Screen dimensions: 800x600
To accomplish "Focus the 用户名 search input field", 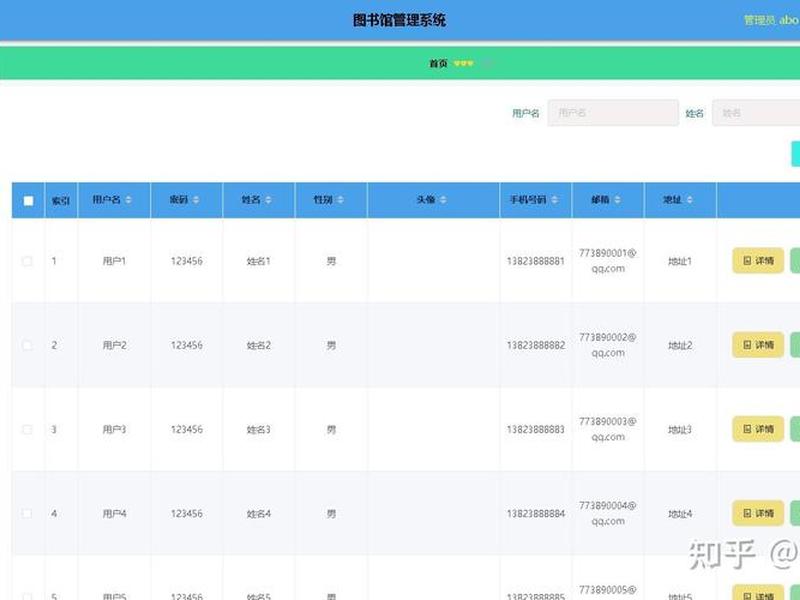I will click(613, 113).
